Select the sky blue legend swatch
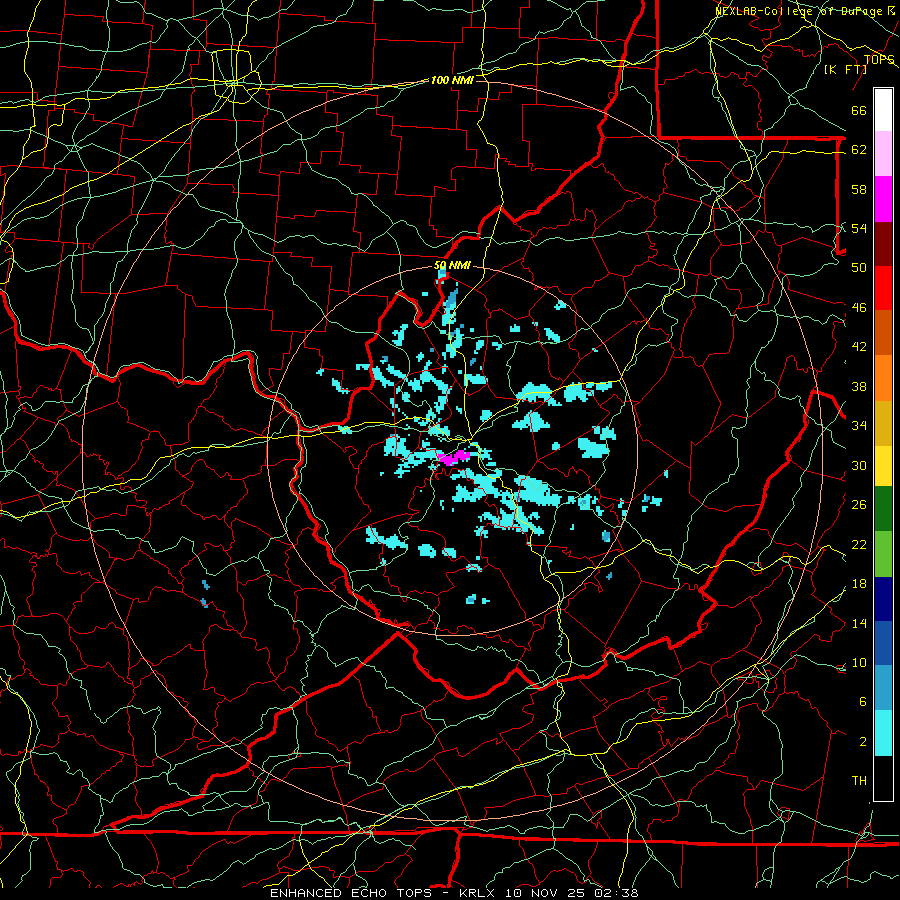This screenshot has height=900, width=900. click(x=883, y=688)
